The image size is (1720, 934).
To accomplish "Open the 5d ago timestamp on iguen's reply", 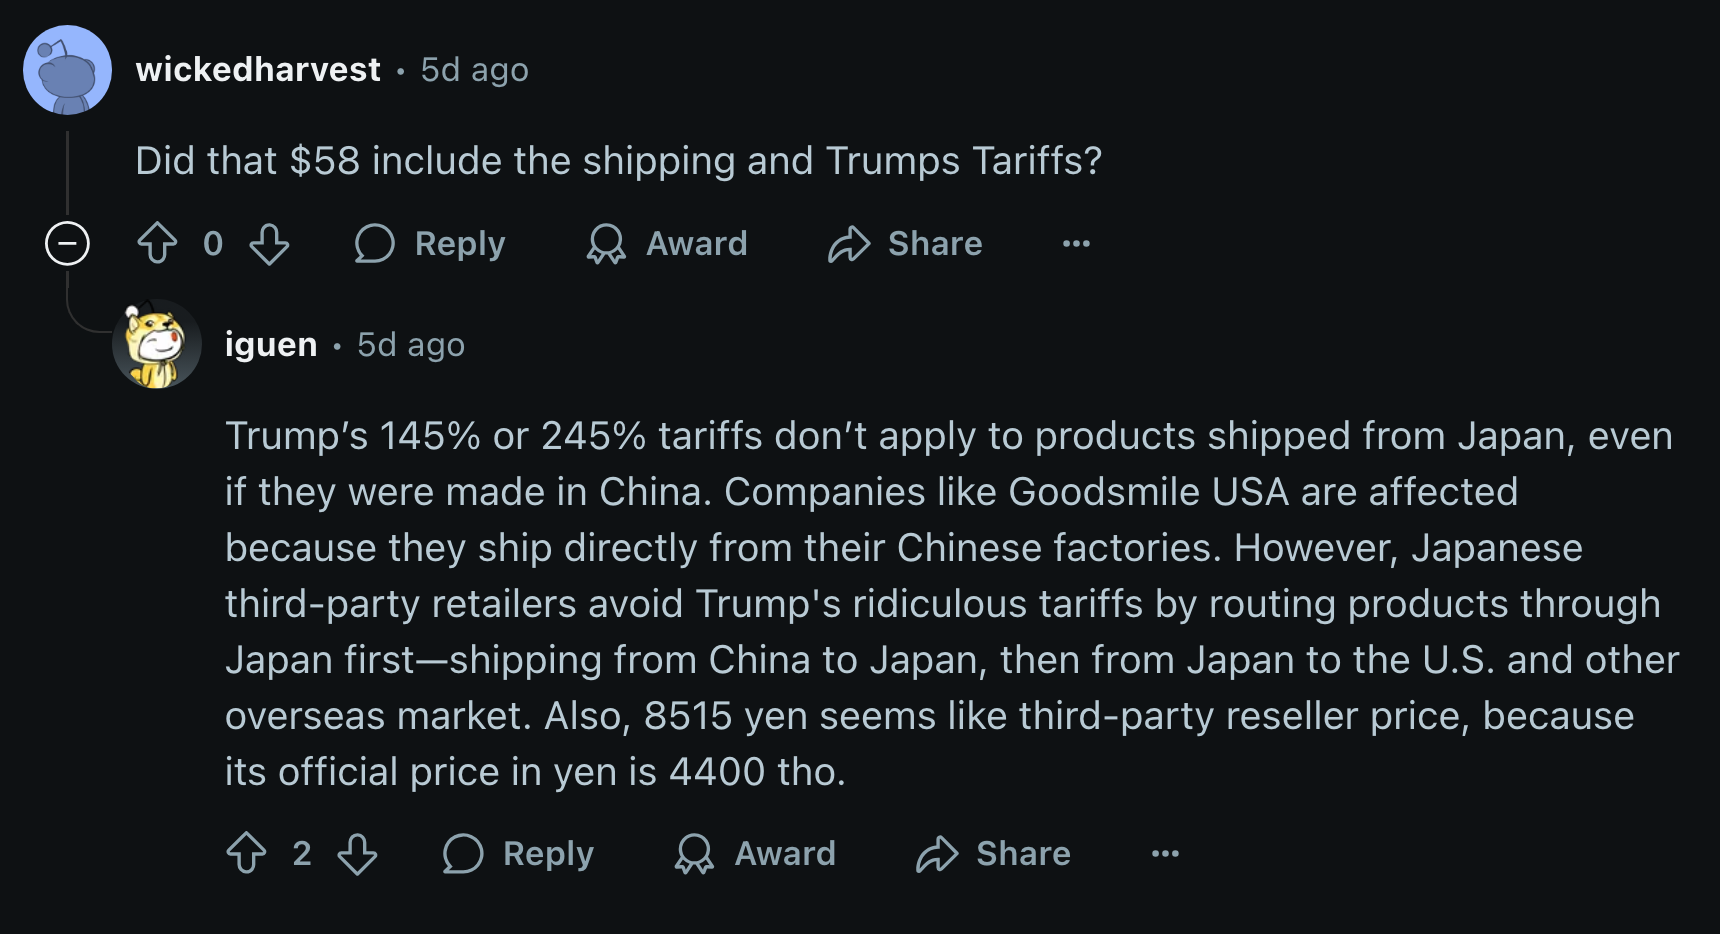I will 411,344.
